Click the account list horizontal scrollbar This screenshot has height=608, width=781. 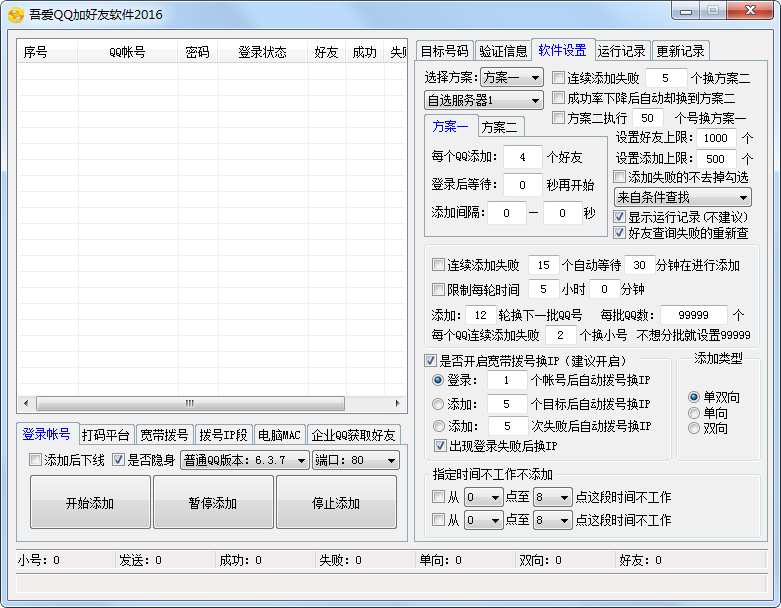pos(211,403)
